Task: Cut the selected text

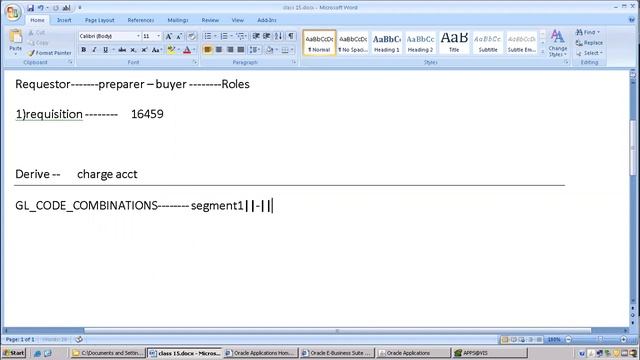Action: point(37,33)
